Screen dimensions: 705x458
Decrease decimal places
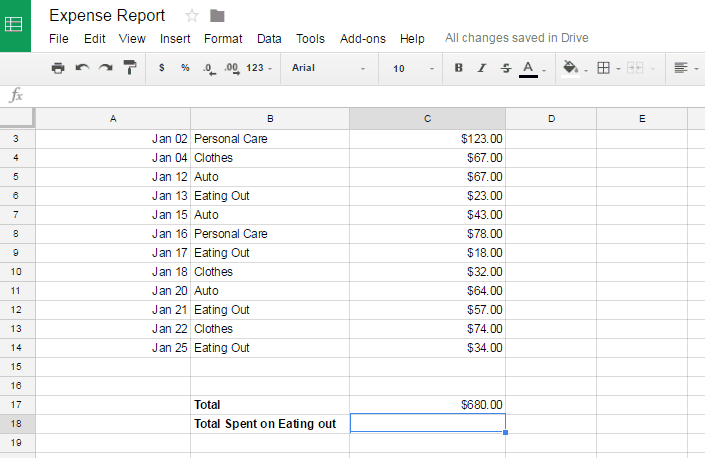[x=209, y=68]
